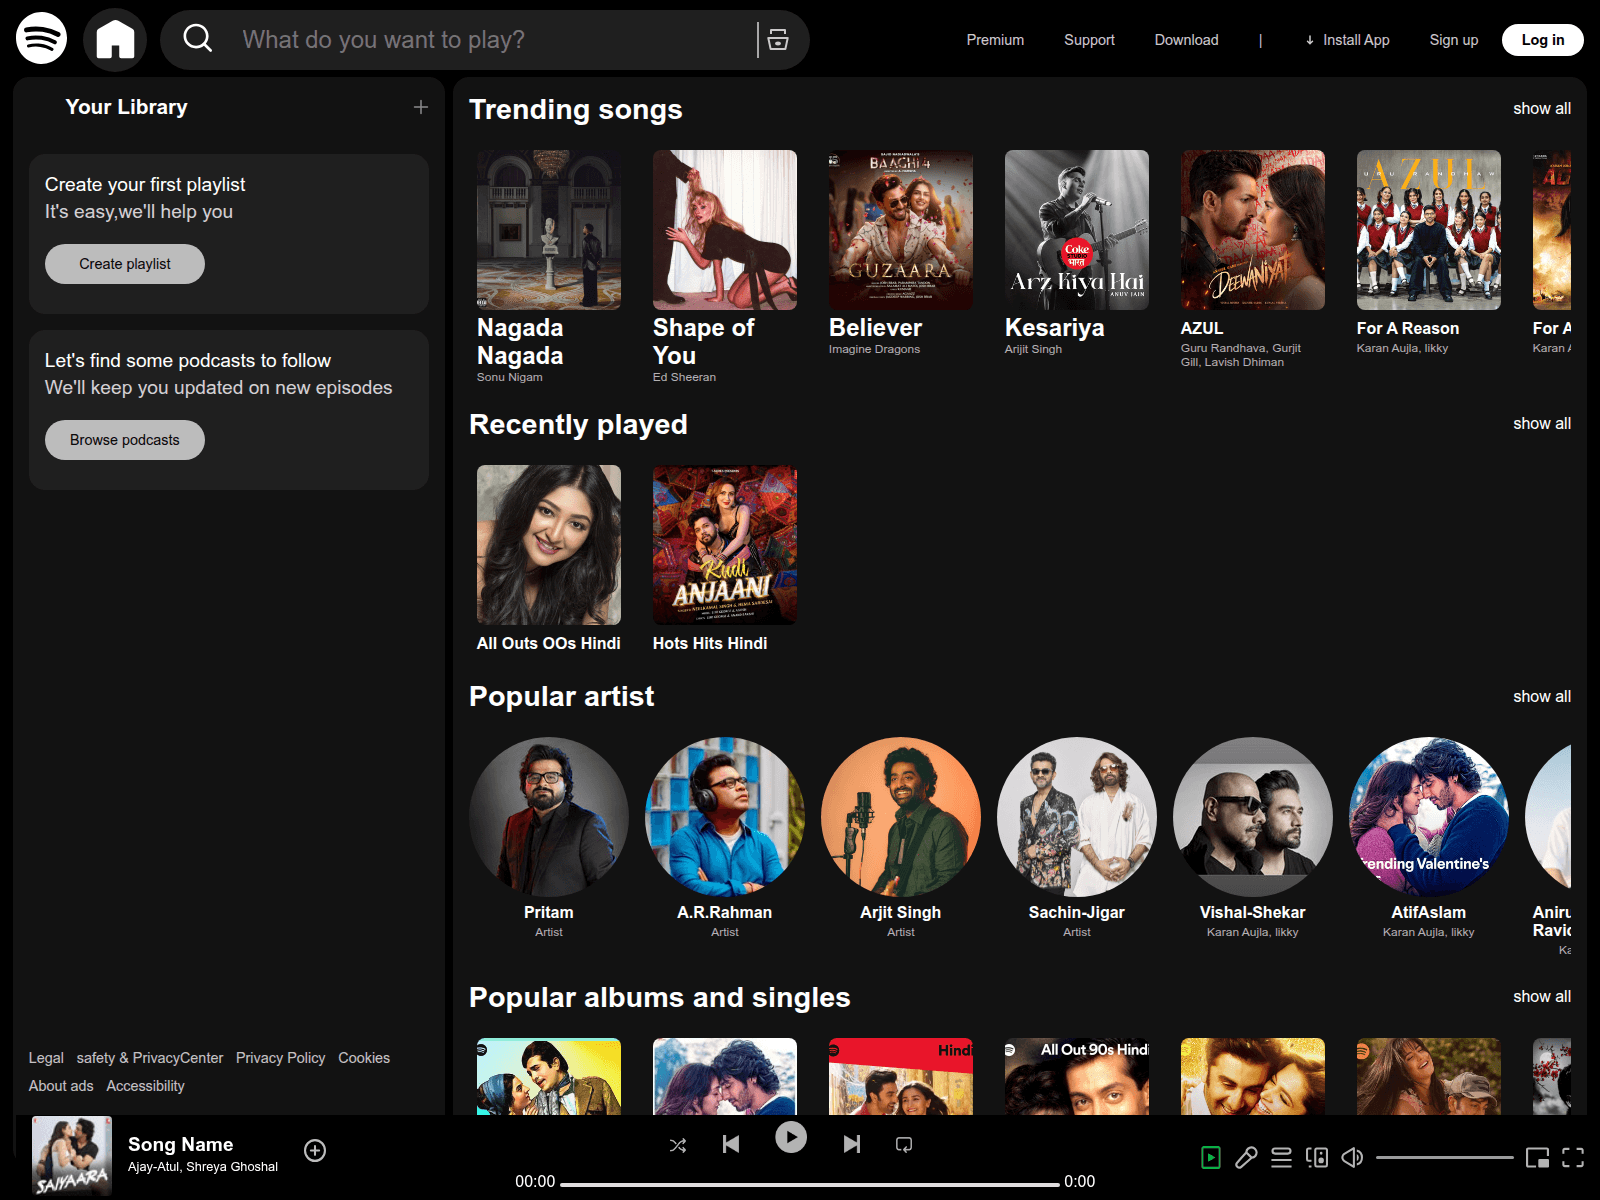
Task: Open the Support link
Action: (x=1089, y=40)
